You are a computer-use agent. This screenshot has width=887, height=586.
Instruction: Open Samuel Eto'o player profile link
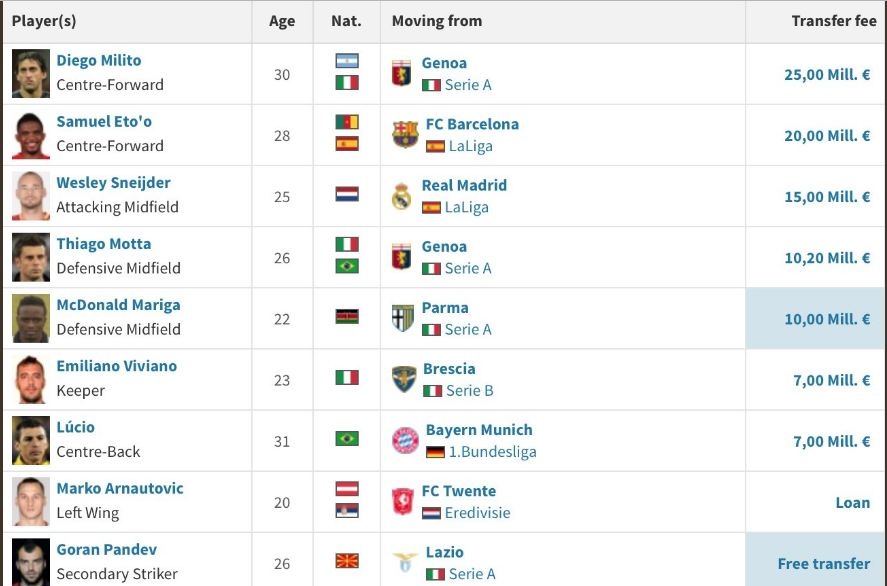pos(104,122)
